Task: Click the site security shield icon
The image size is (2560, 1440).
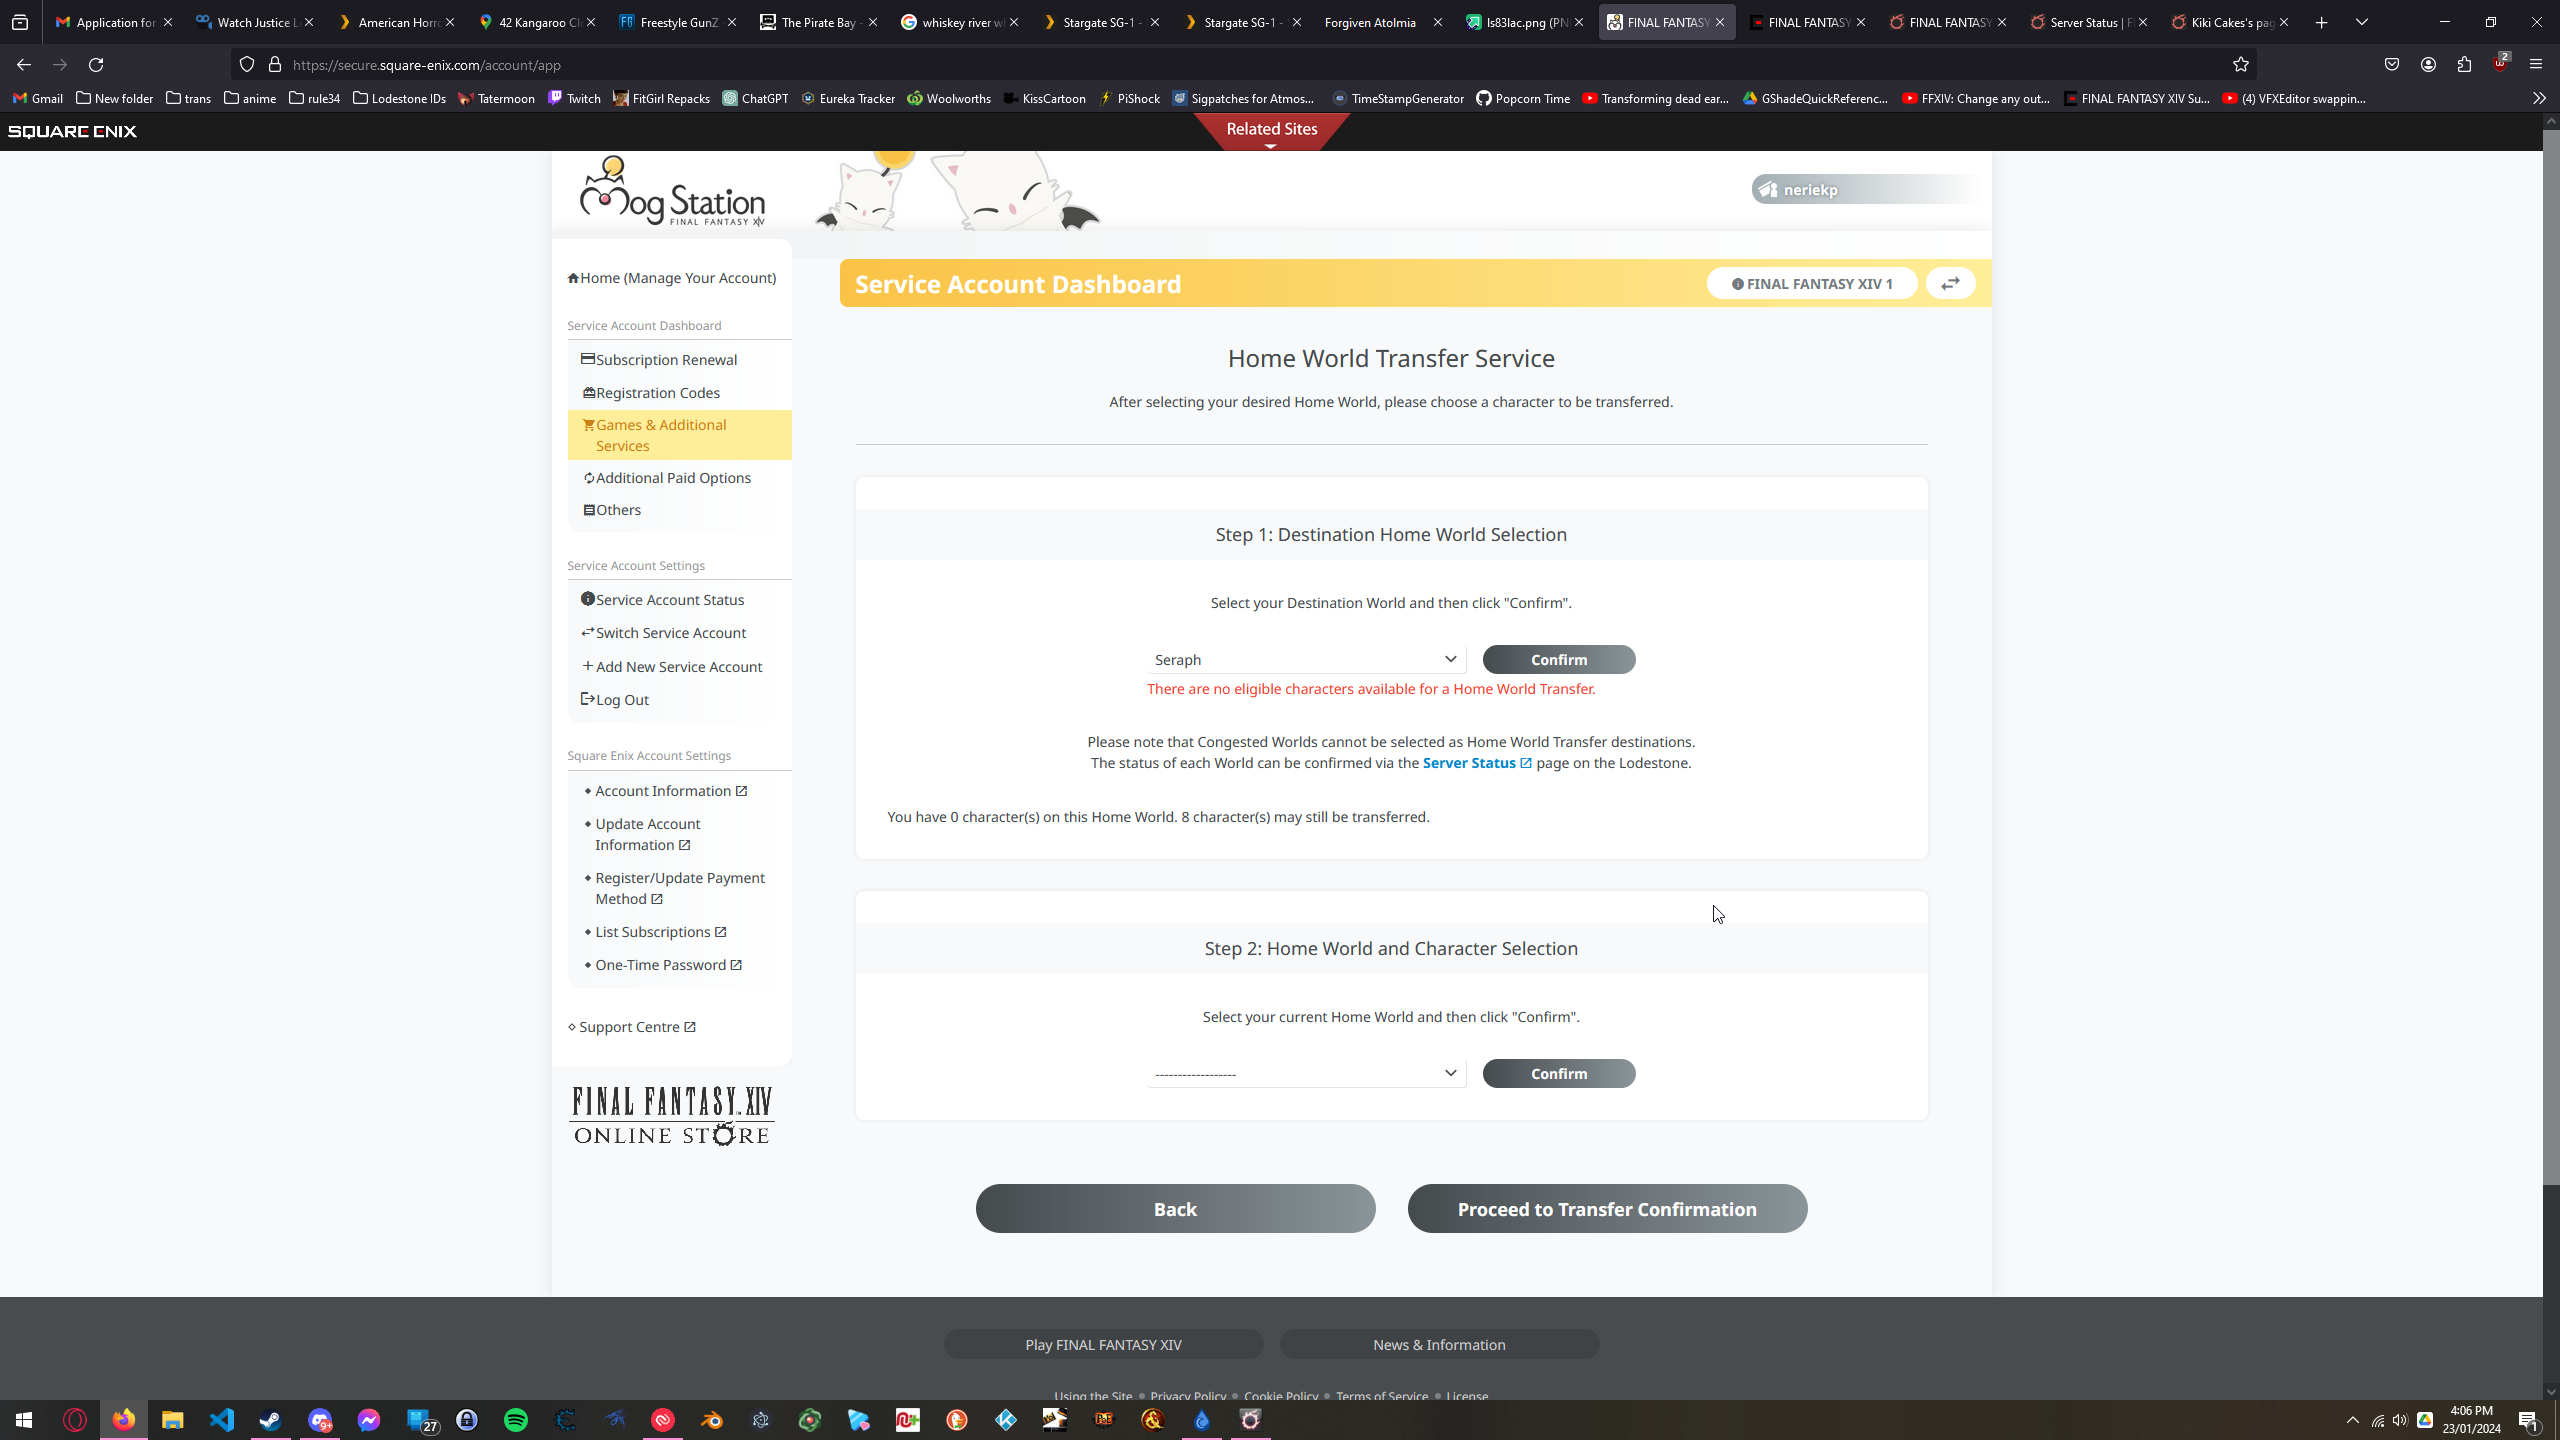Action: (247, 65)
